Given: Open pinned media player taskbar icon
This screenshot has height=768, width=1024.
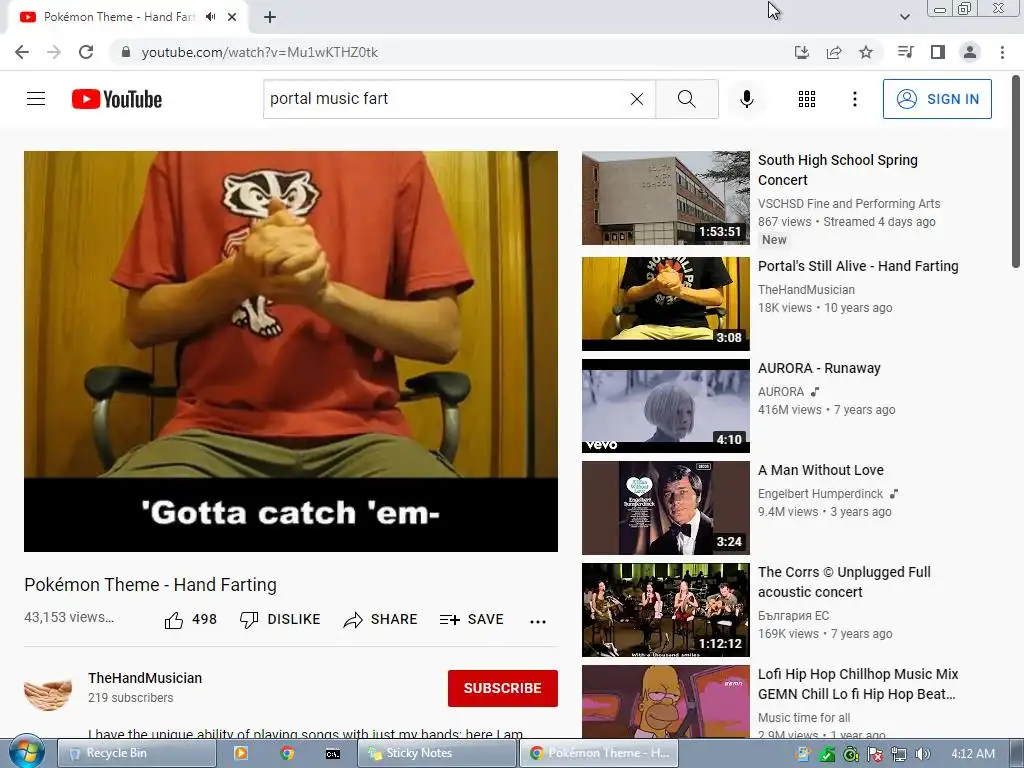Looking at the screenshot, I should 240,753.
